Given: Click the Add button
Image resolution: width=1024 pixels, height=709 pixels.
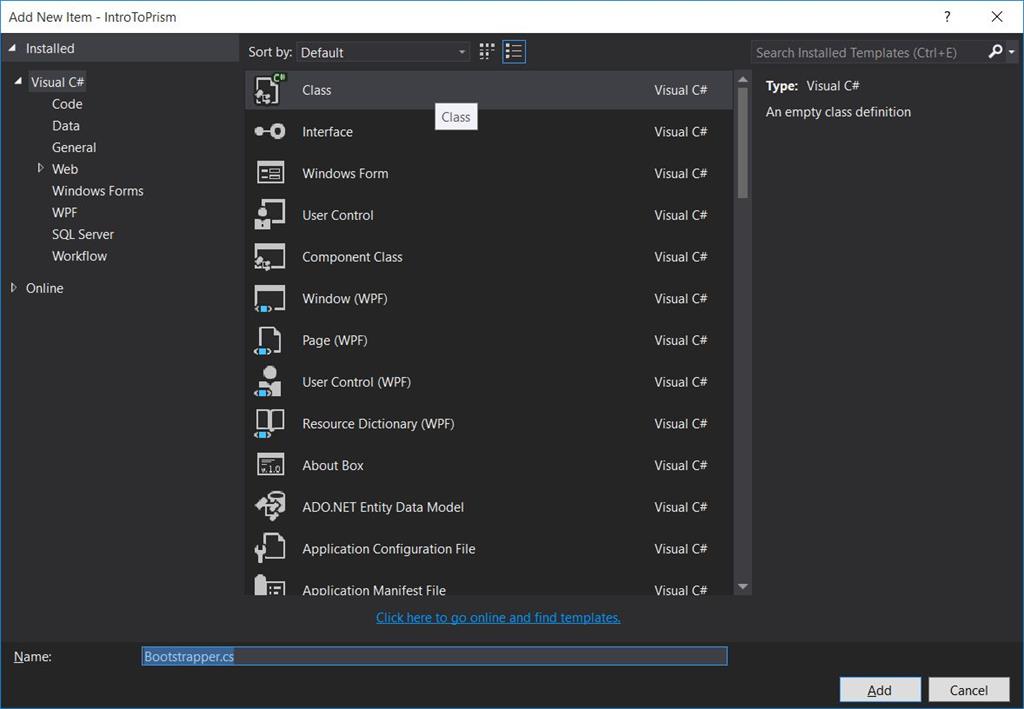Looking at the screenshot, I should click(879, 690).
